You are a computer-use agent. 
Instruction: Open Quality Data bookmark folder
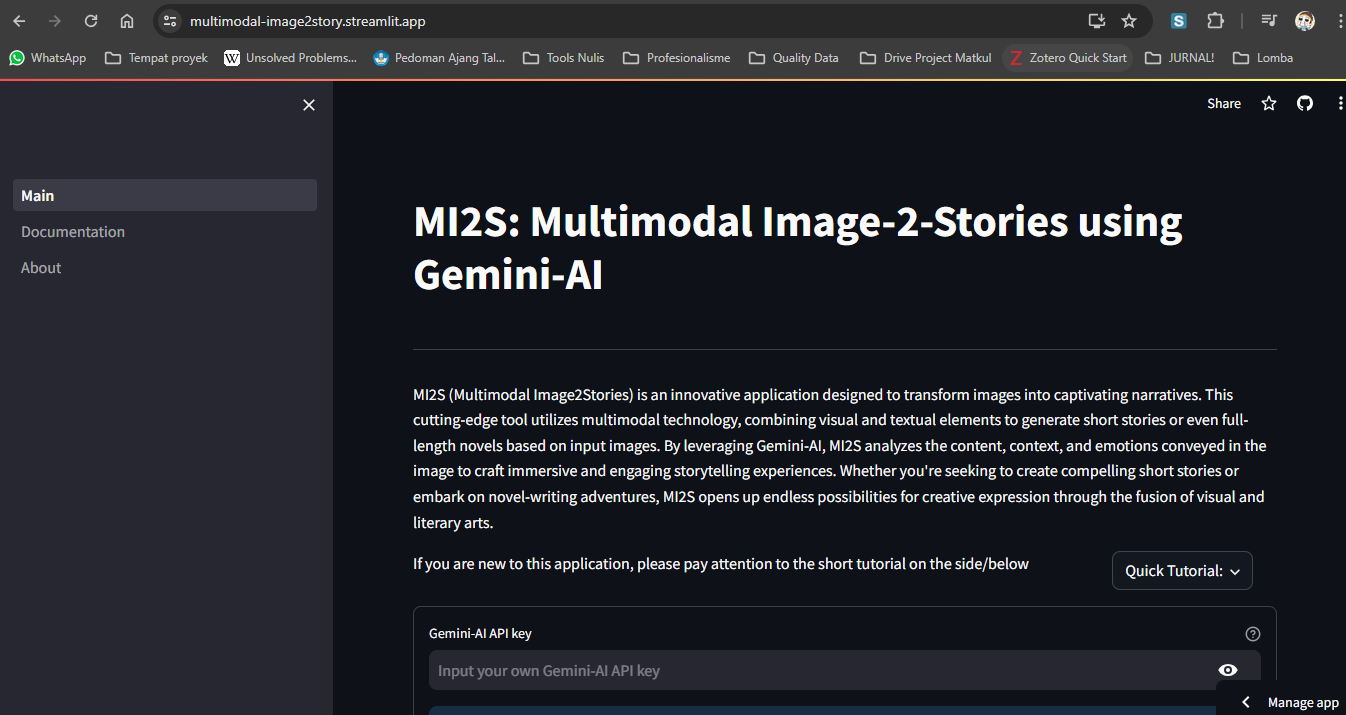click(794, 58)
